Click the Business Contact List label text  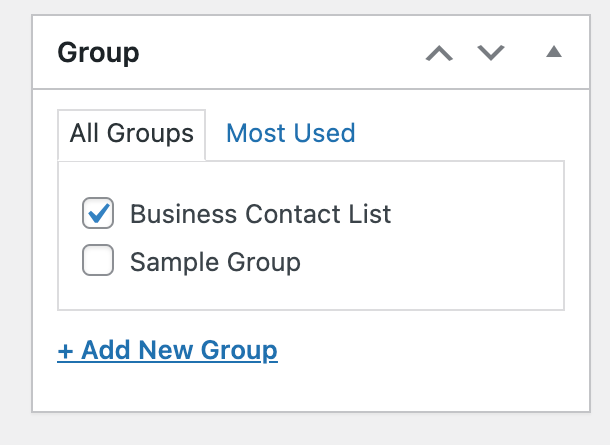[x=260, y=214]
